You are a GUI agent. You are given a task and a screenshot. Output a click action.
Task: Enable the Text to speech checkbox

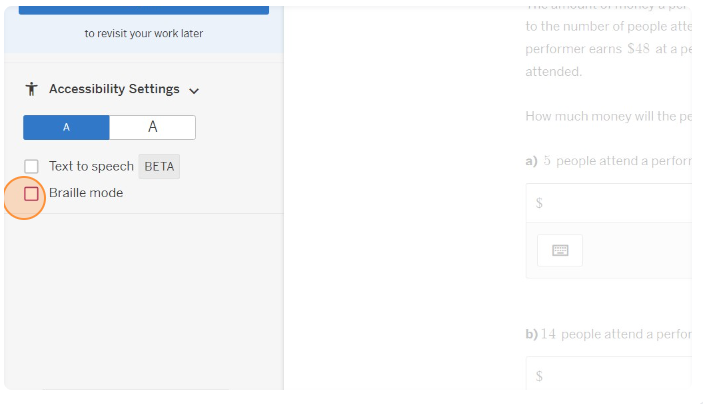(x=32, y=166)
